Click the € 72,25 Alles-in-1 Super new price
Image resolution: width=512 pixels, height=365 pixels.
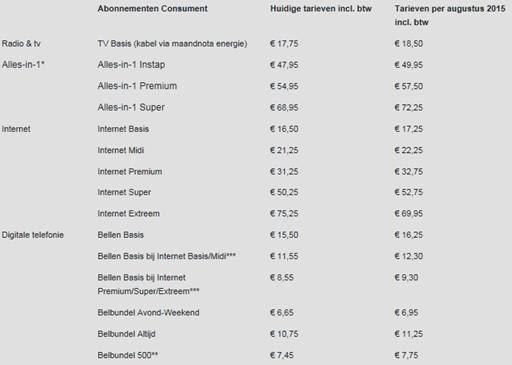click(x=409, y=108)
